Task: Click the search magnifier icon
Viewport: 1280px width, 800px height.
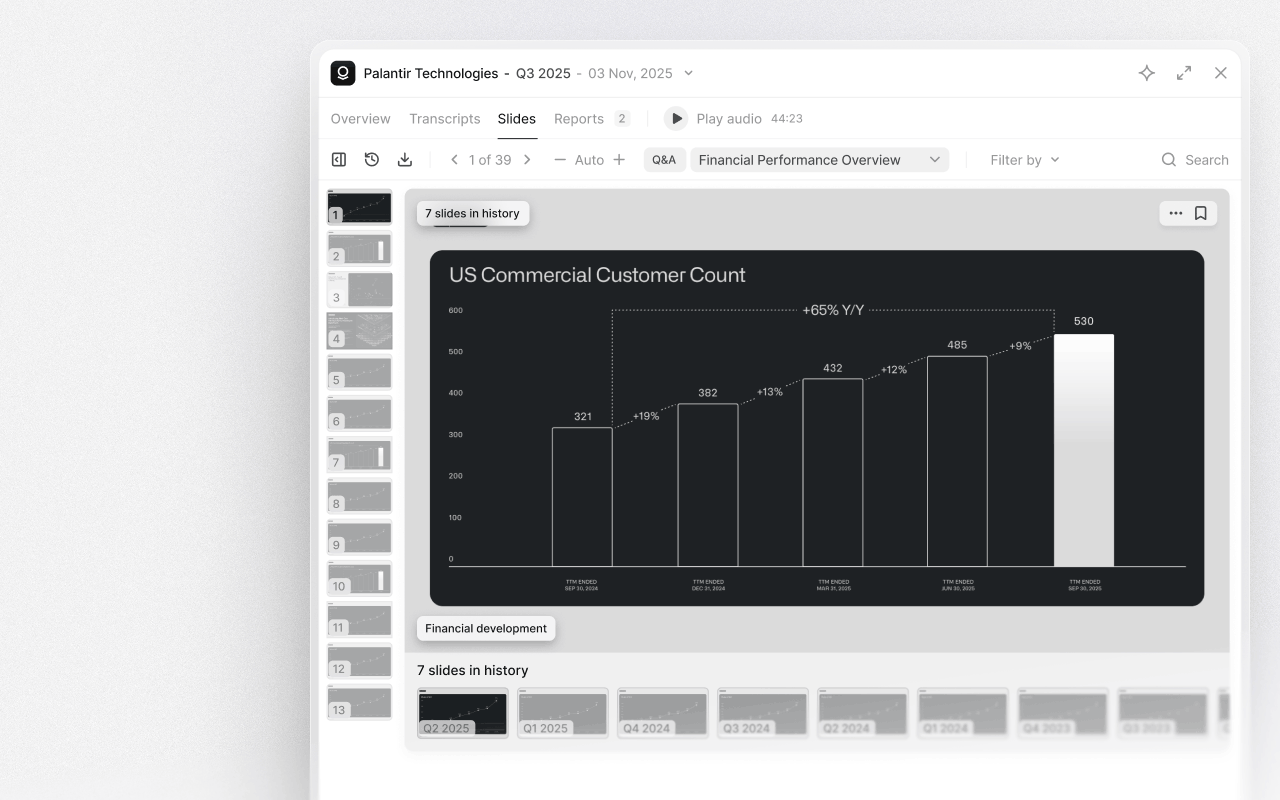Action: 1169,160
